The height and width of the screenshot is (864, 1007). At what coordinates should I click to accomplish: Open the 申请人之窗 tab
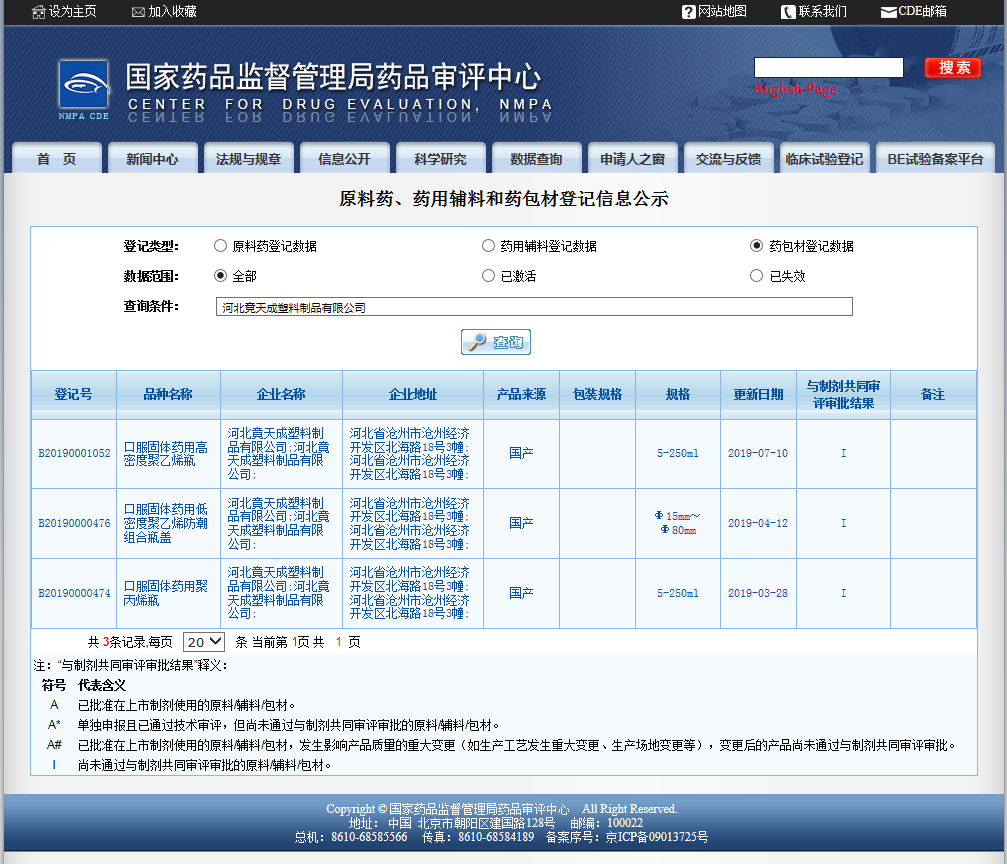click(633, 159)
